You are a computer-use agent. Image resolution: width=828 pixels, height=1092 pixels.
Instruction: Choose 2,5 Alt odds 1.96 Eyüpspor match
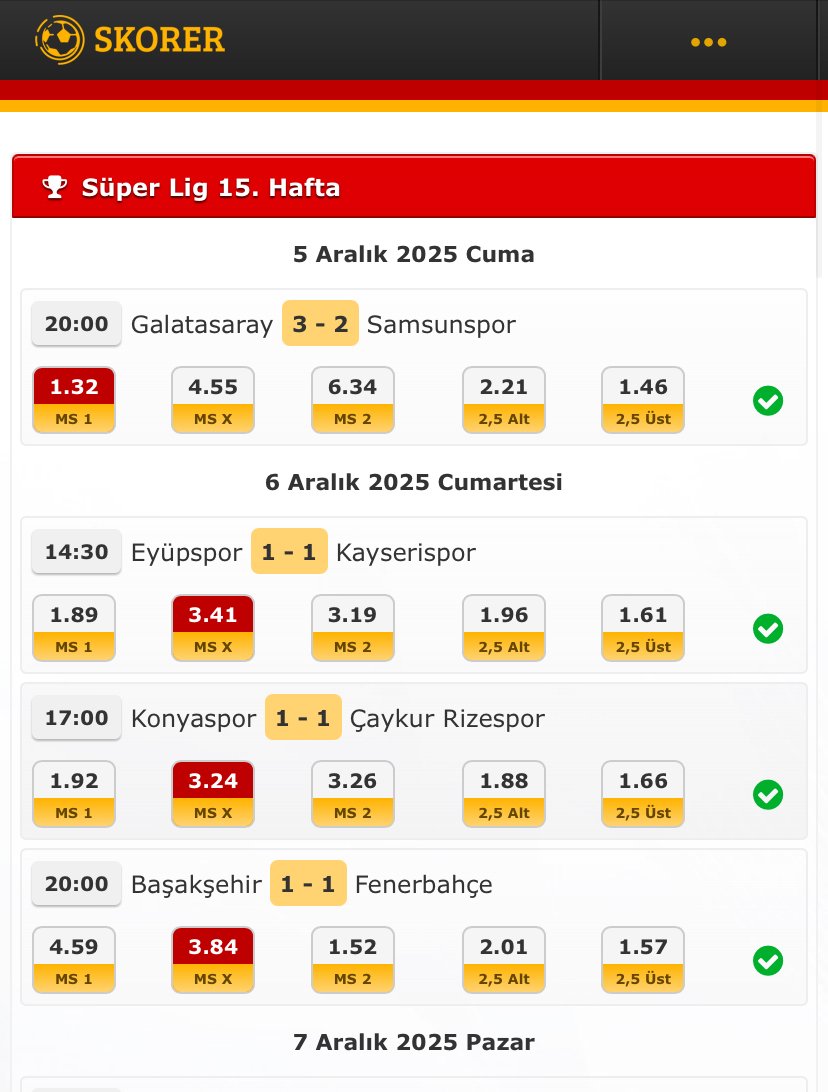(504, 628)
